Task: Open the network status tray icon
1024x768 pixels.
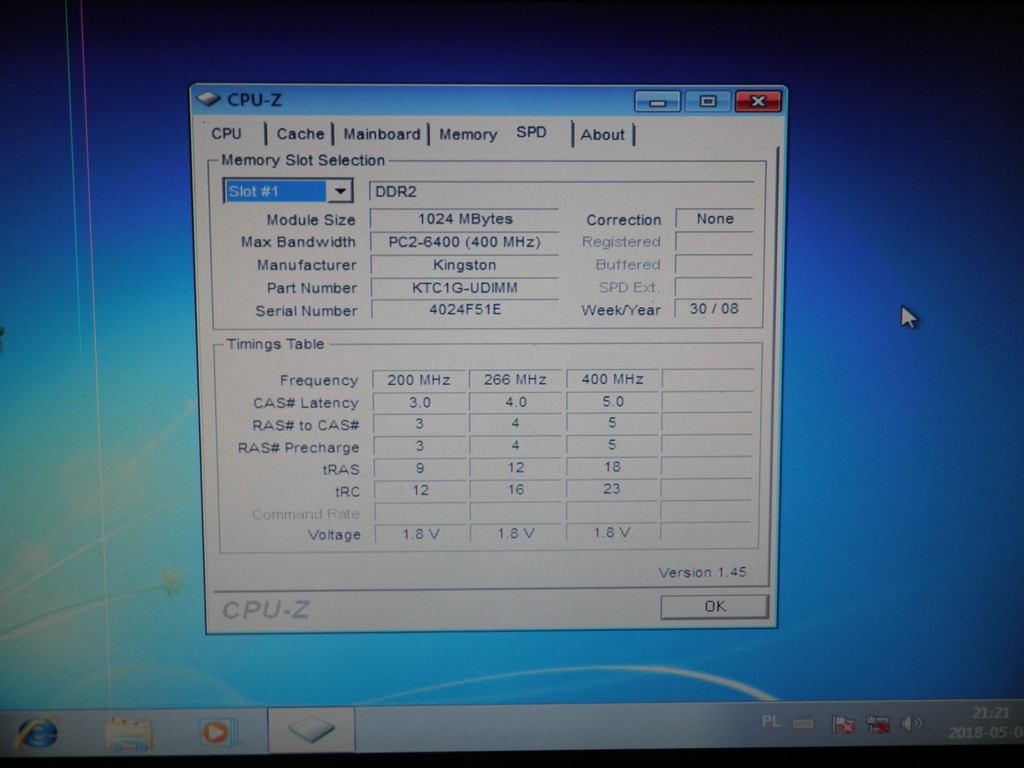Action: tap(878, 724)
